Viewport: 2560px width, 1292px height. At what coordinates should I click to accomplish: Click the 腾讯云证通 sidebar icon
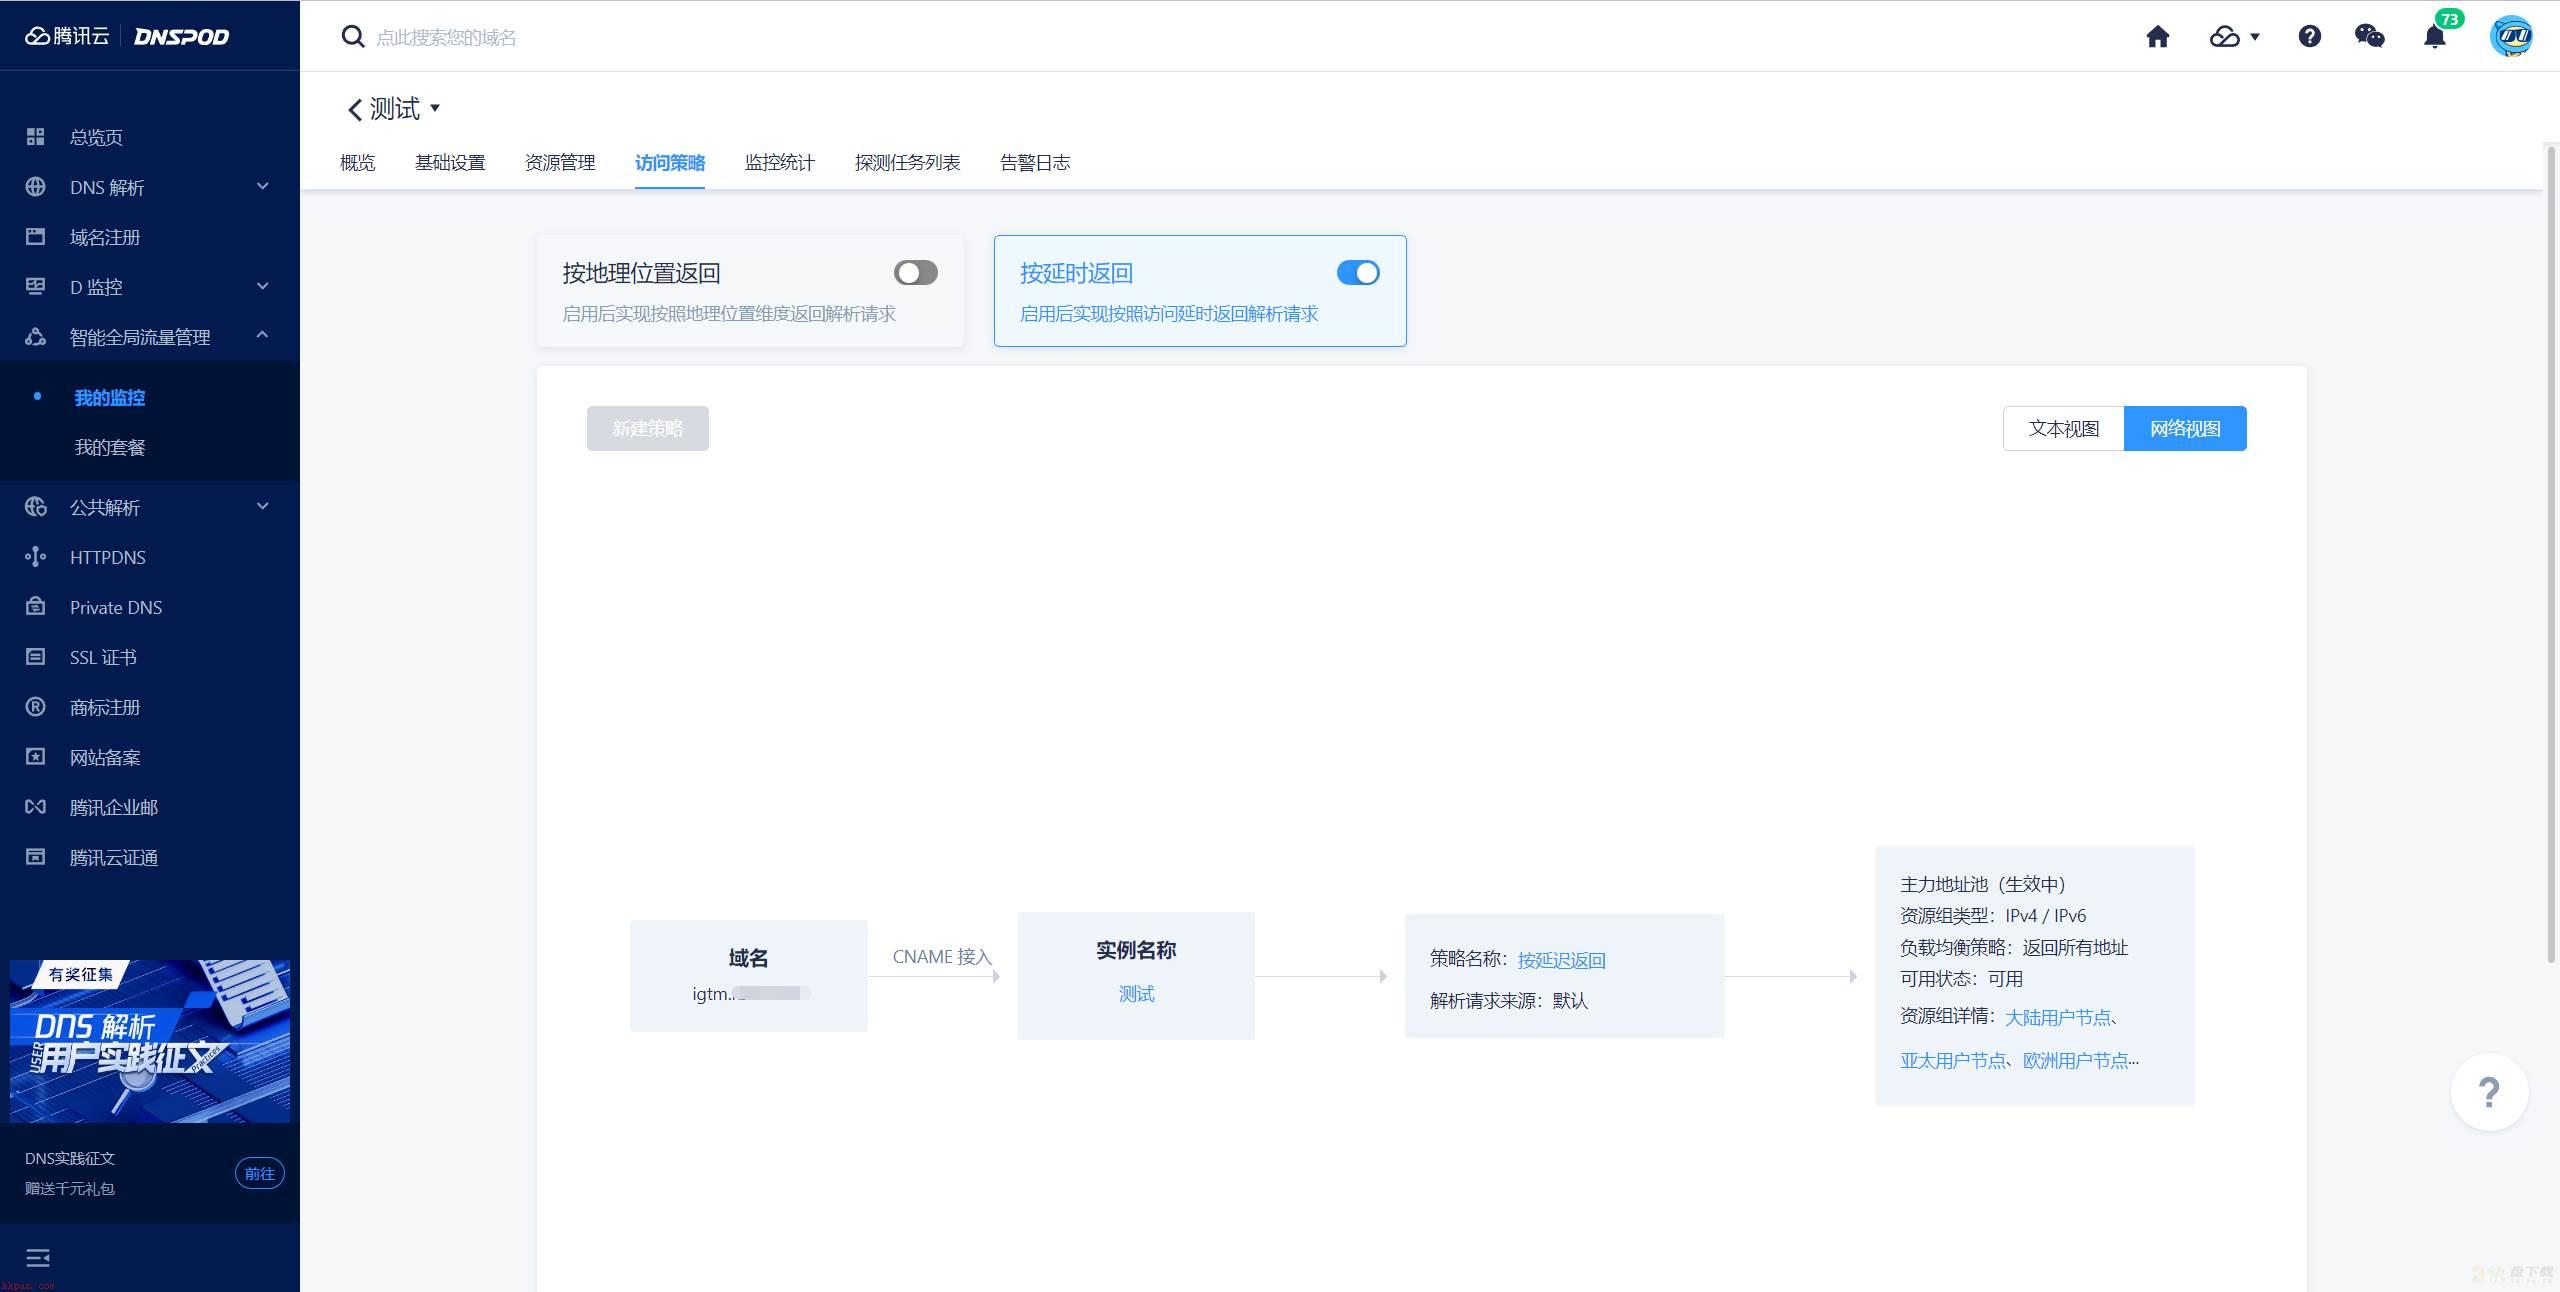pos(35,857)
